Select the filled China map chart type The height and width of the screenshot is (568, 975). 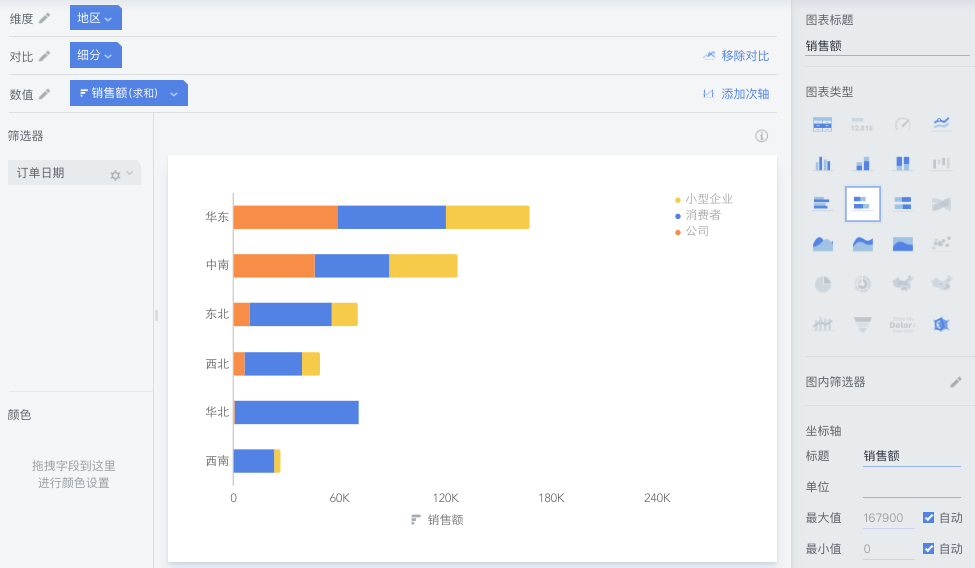click(902, 284)
